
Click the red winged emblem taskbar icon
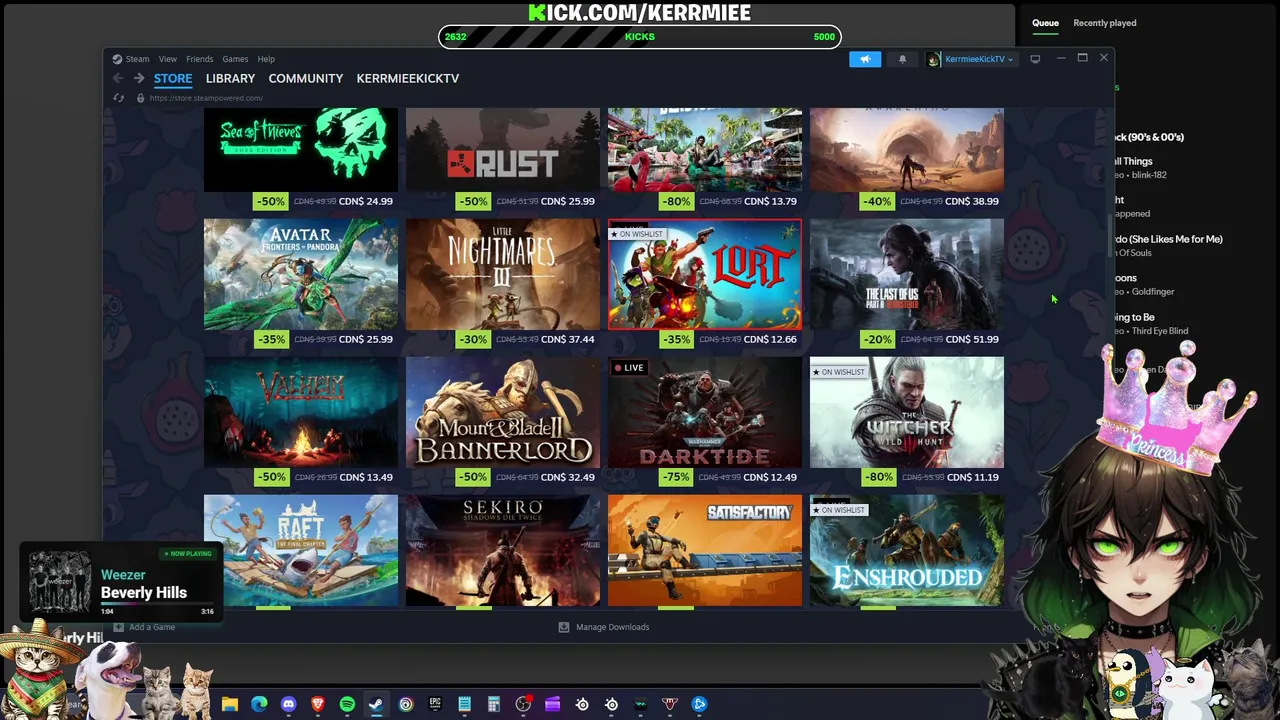(x=670, y=704)
